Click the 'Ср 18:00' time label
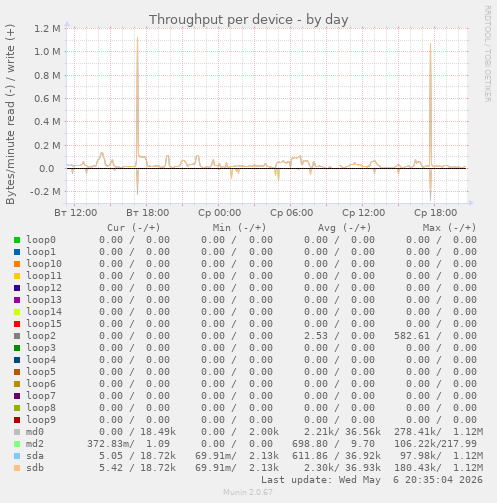The height and width of the screenshot is (503, 497). [x=436, y=213]
